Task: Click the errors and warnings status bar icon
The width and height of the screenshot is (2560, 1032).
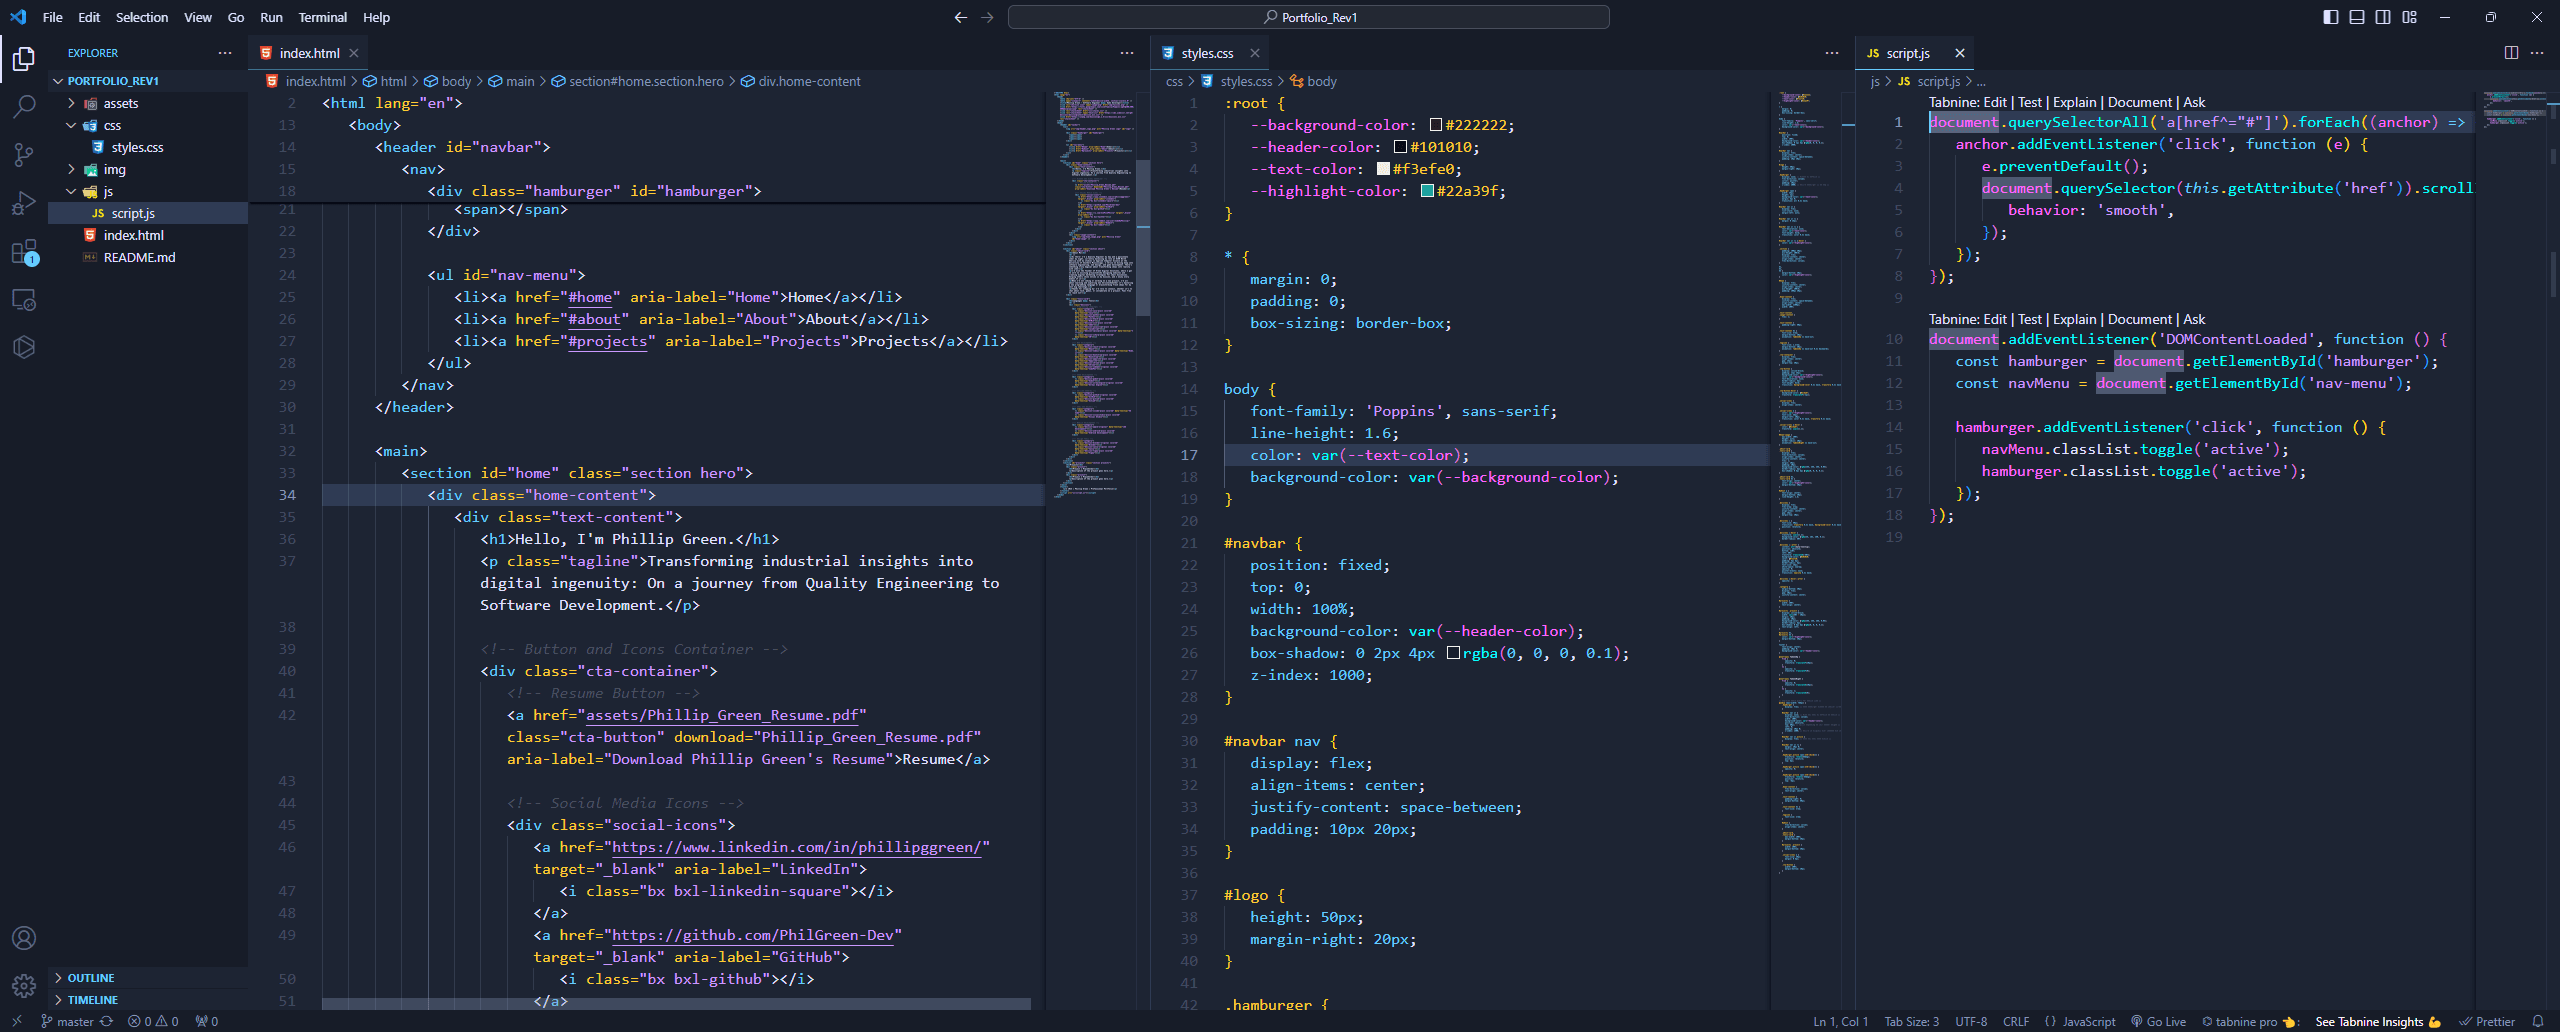Action: point(150,1021)
